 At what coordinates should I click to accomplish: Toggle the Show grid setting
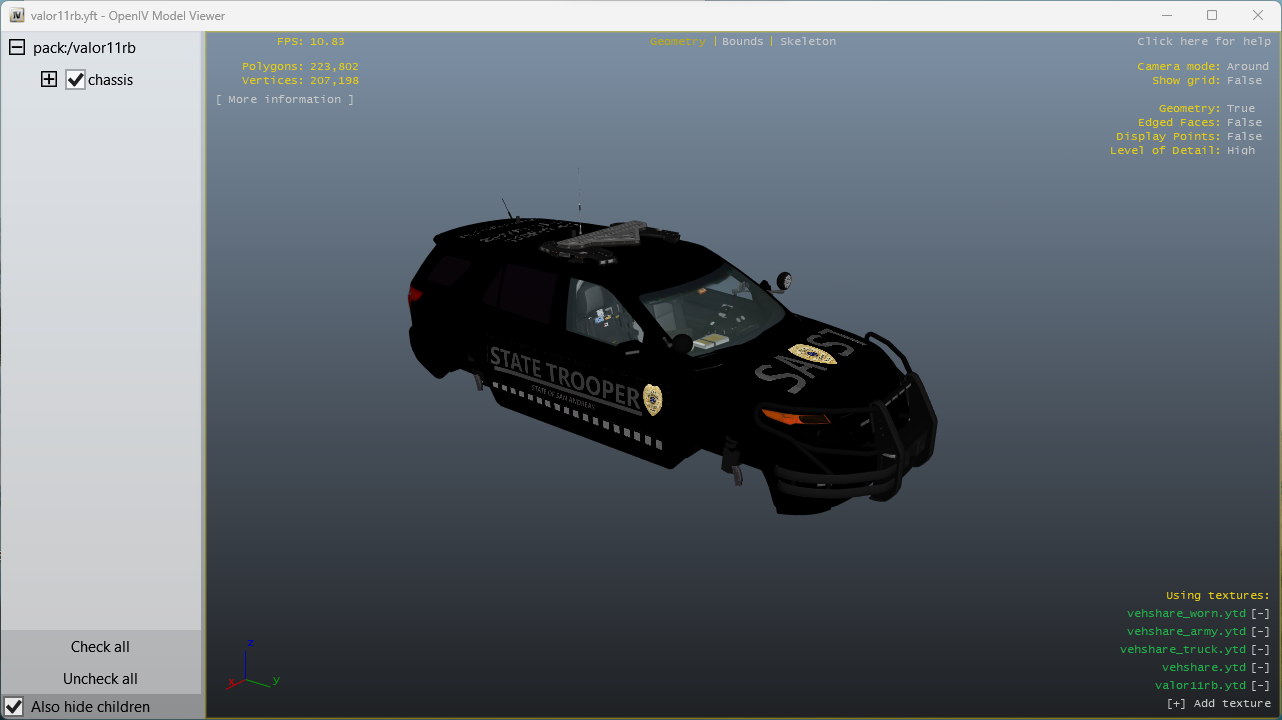click(x=1244, y=81)
